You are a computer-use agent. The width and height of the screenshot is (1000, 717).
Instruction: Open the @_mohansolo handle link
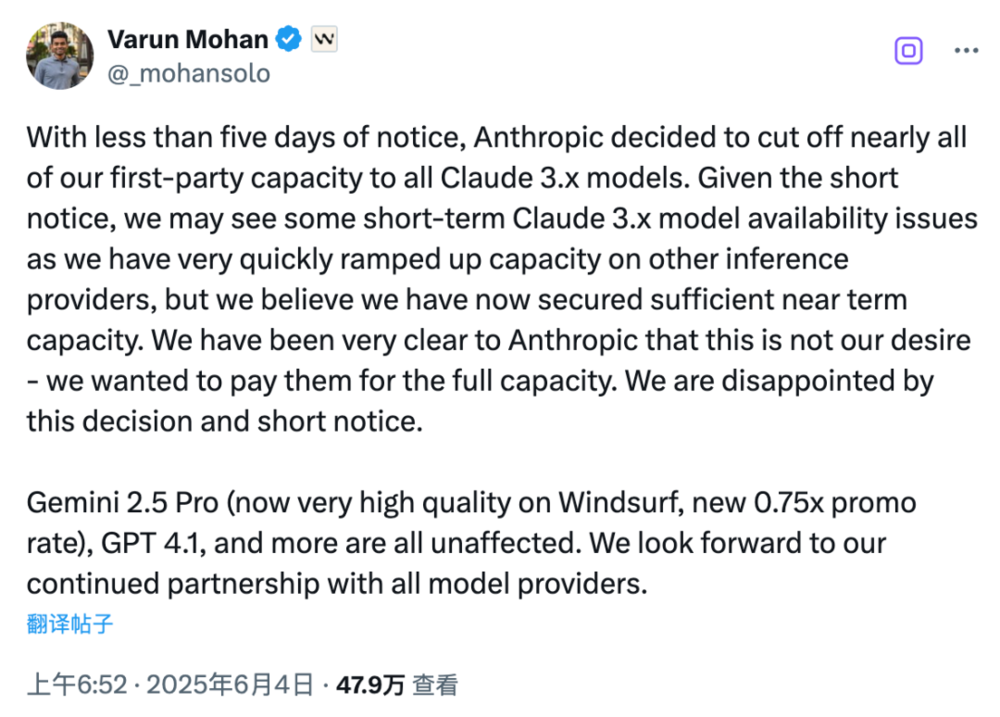tap(188, 74)
